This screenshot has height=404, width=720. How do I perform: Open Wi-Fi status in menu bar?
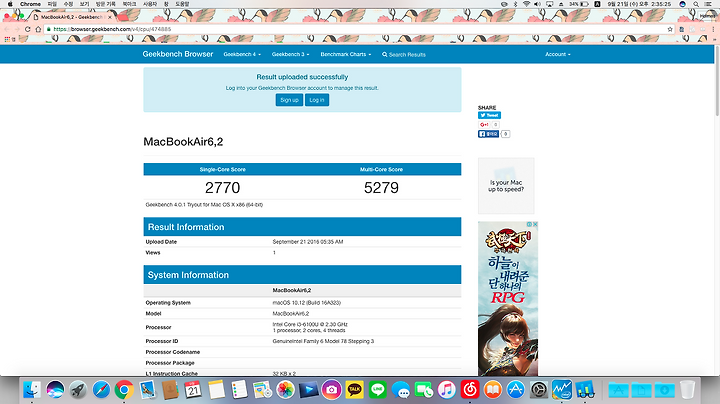526,4
